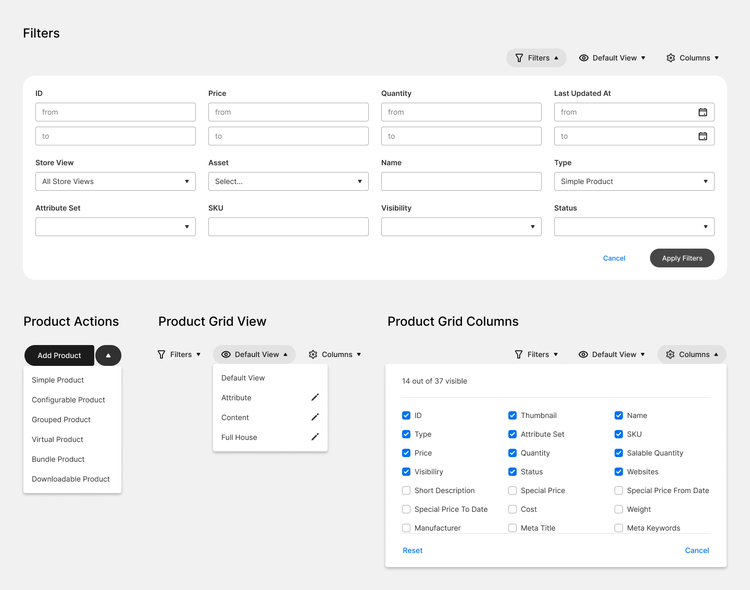750x590 pixels.
Task: Open the Store View dropdown
Action: tap(115, 181)
